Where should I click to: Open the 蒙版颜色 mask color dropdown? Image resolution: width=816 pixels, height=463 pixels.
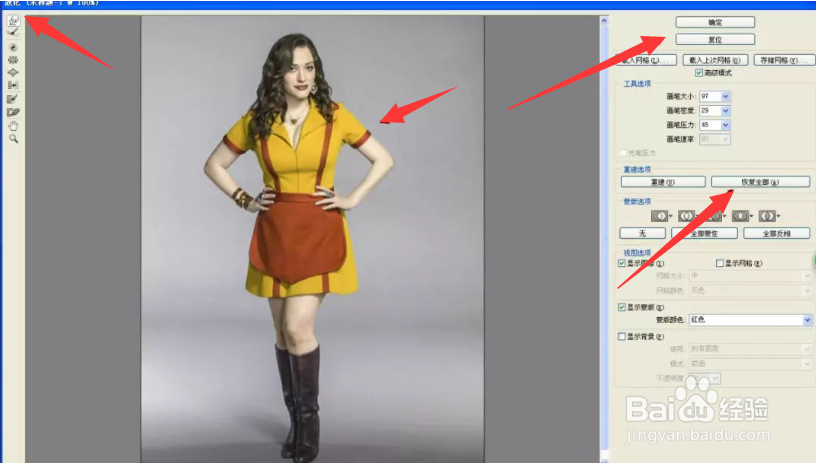(x=750, y=320)
